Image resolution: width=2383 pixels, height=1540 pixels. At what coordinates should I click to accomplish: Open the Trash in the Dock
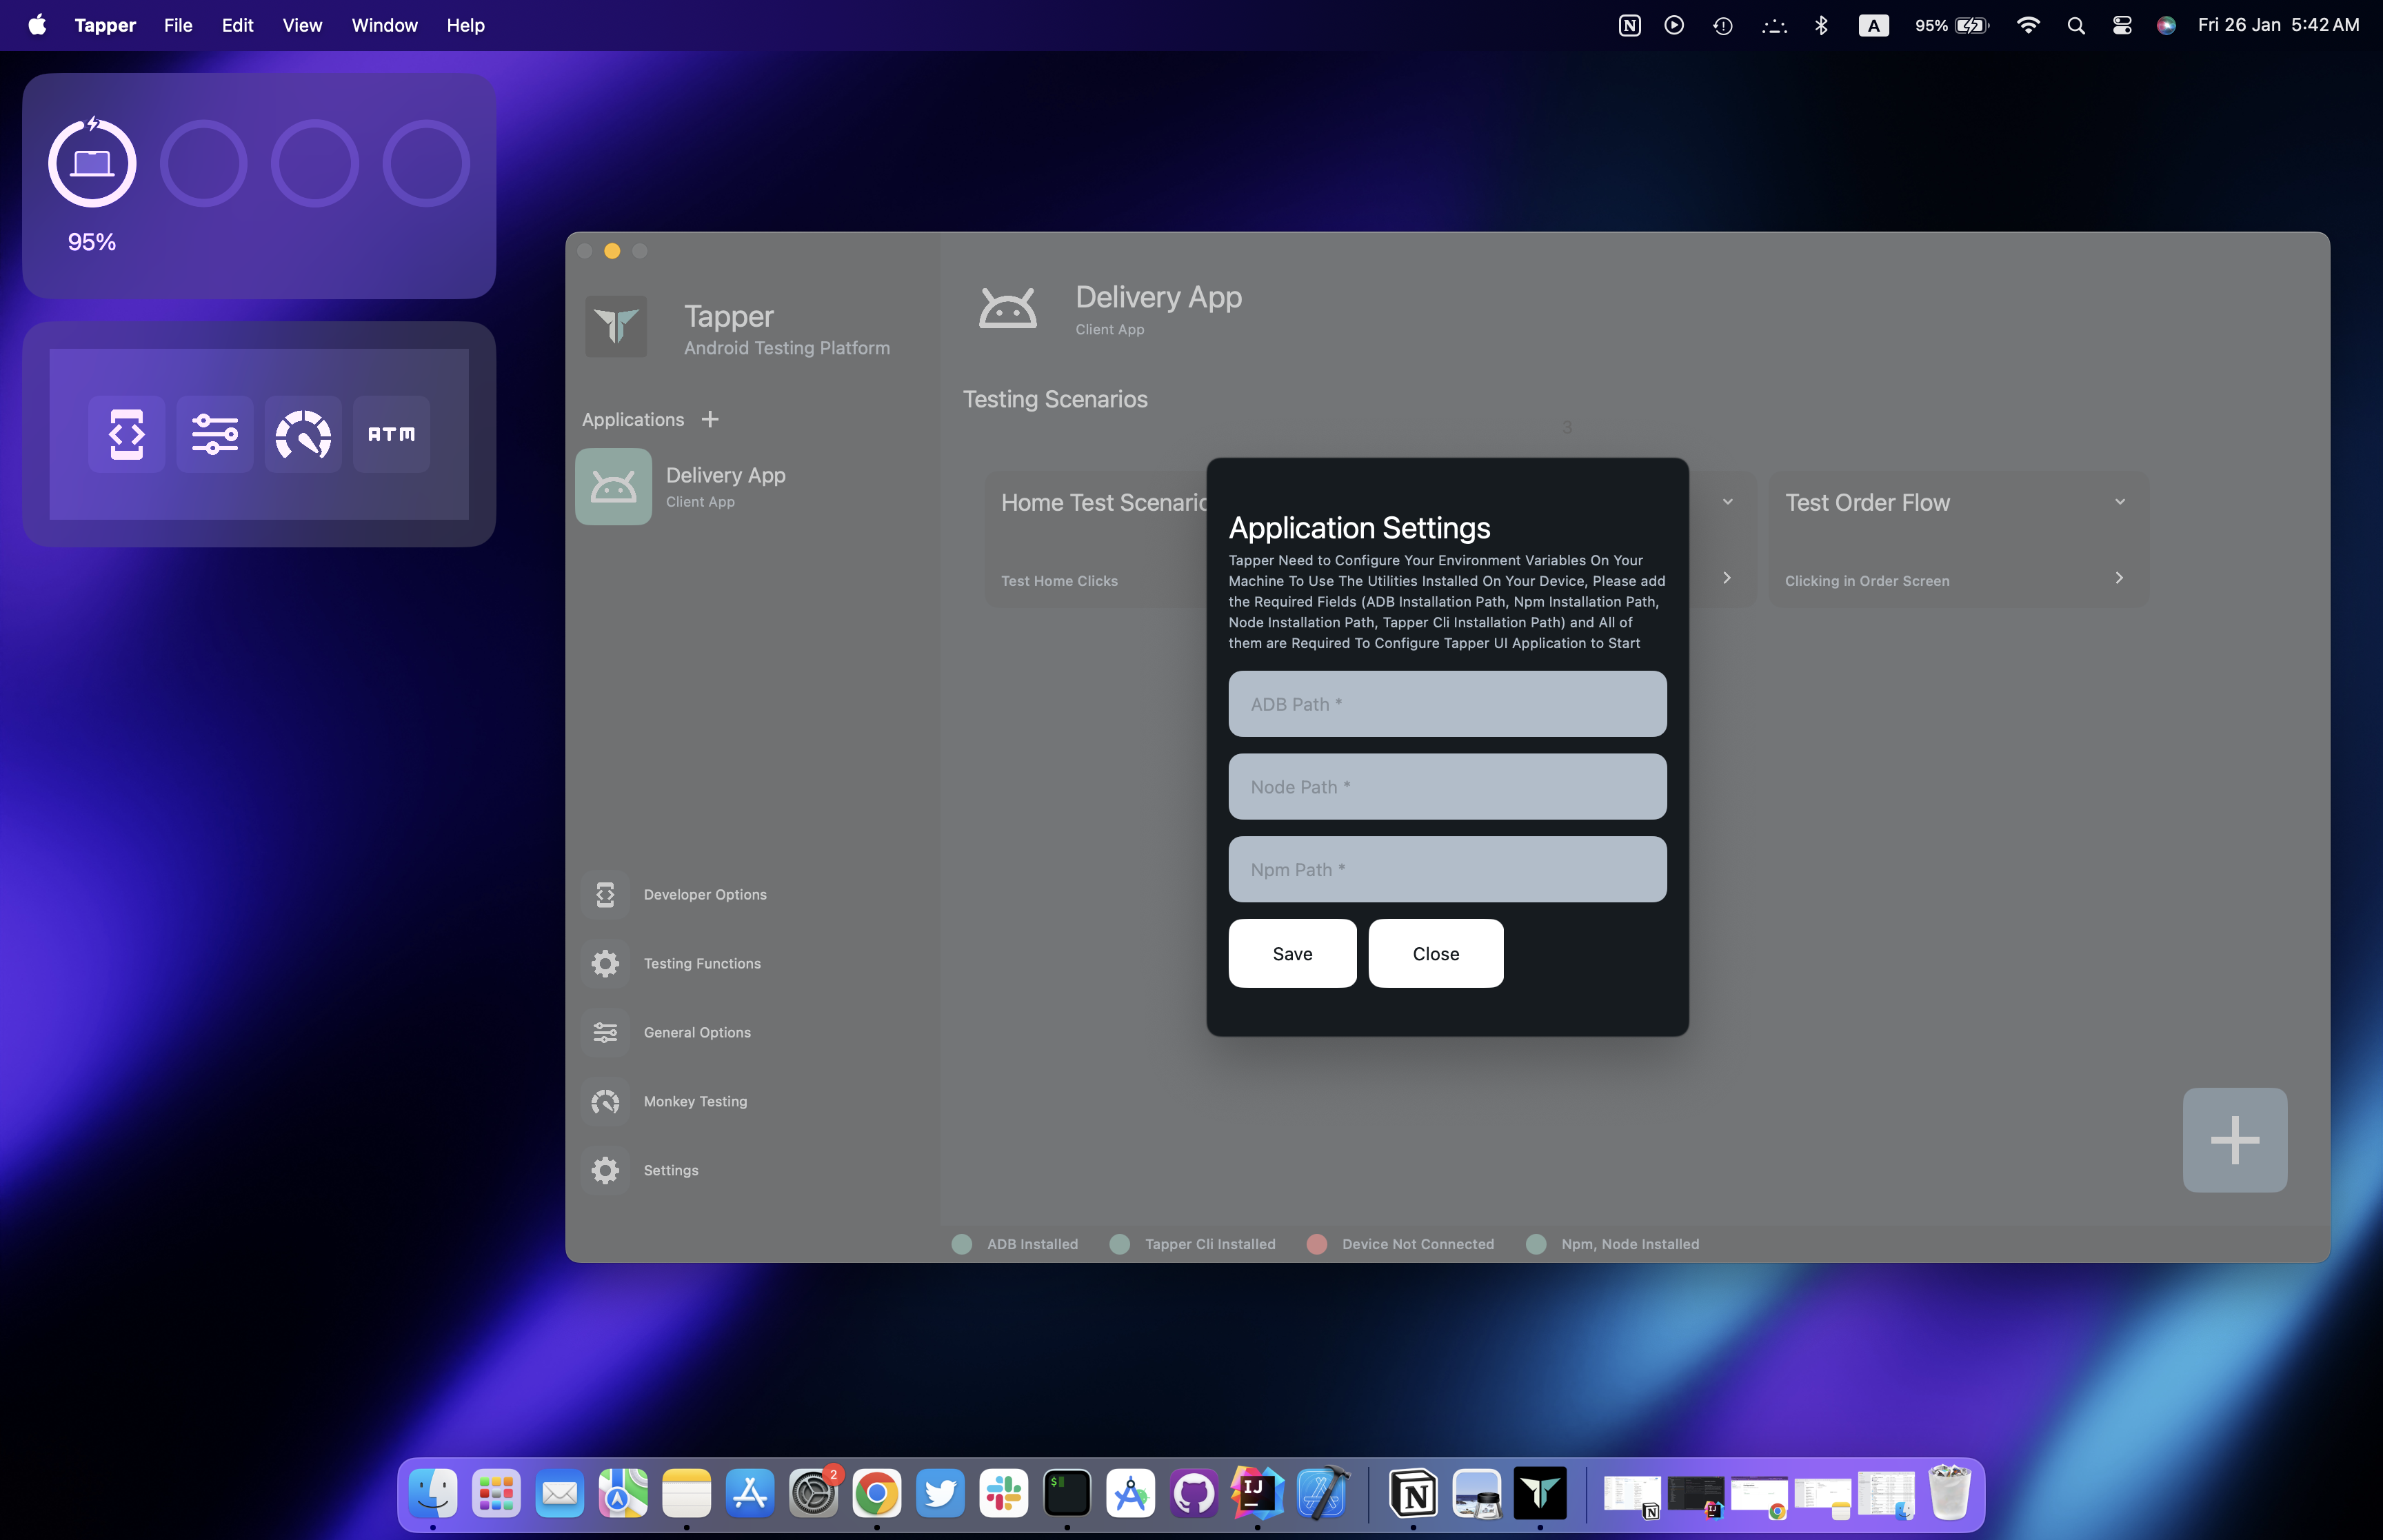pos(1949,1494)
